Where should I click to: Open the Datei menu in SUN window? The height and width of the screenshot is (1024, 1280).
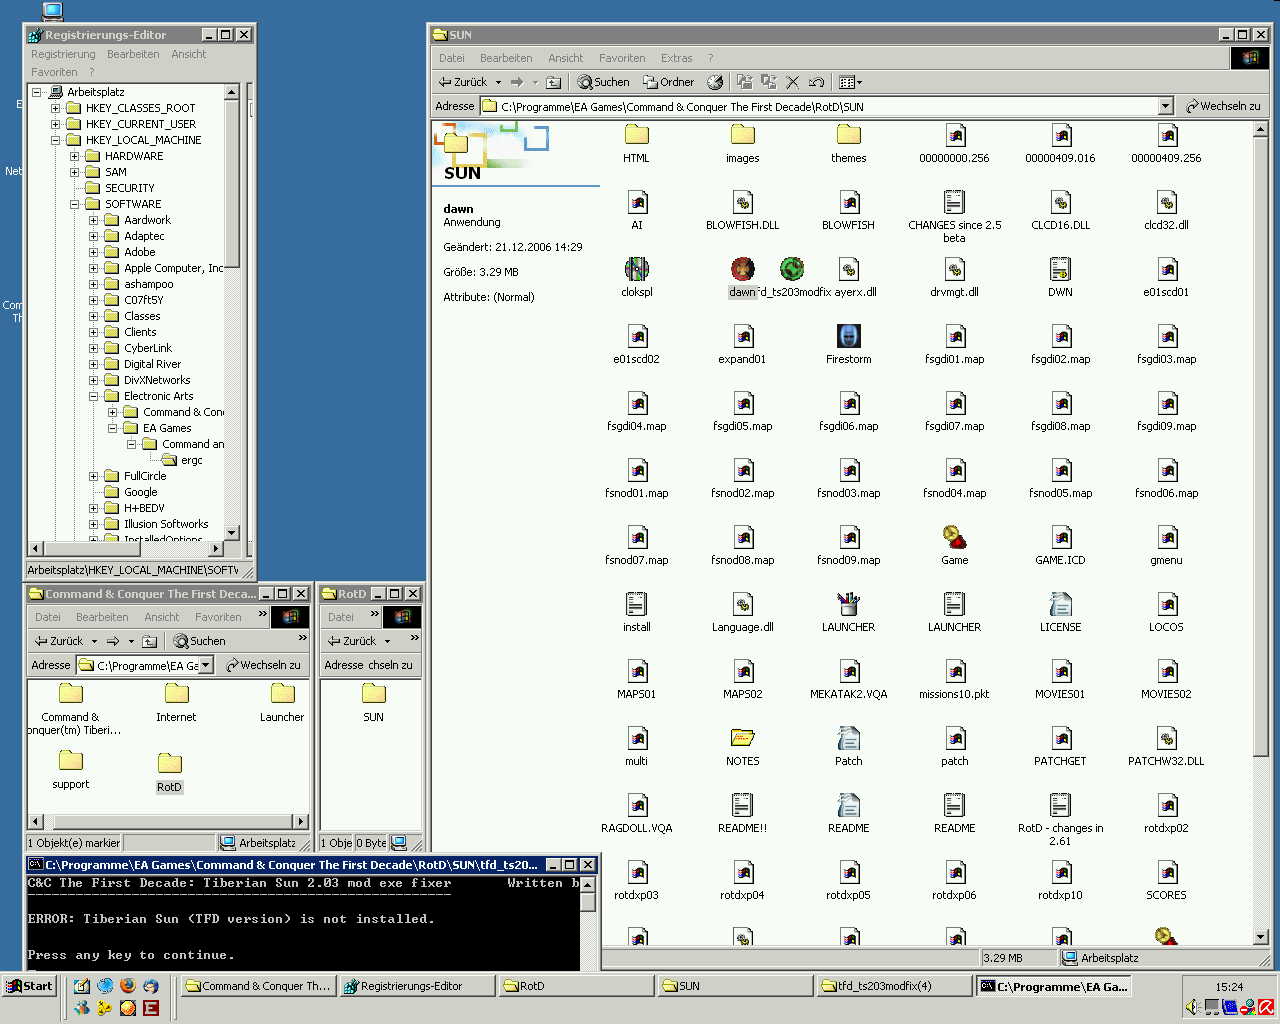[452, 58]
